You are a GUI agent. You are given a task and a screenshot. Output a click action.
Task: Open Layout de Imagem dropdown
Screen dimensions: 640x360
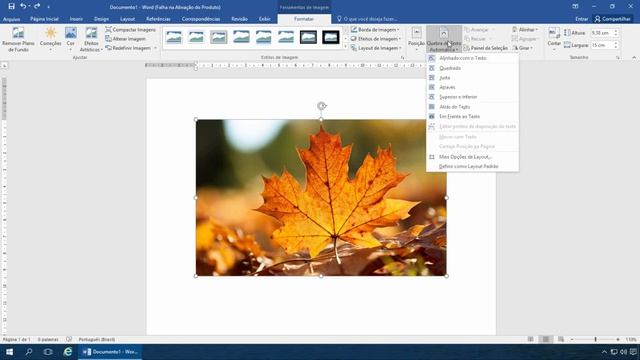coord(376,48)
